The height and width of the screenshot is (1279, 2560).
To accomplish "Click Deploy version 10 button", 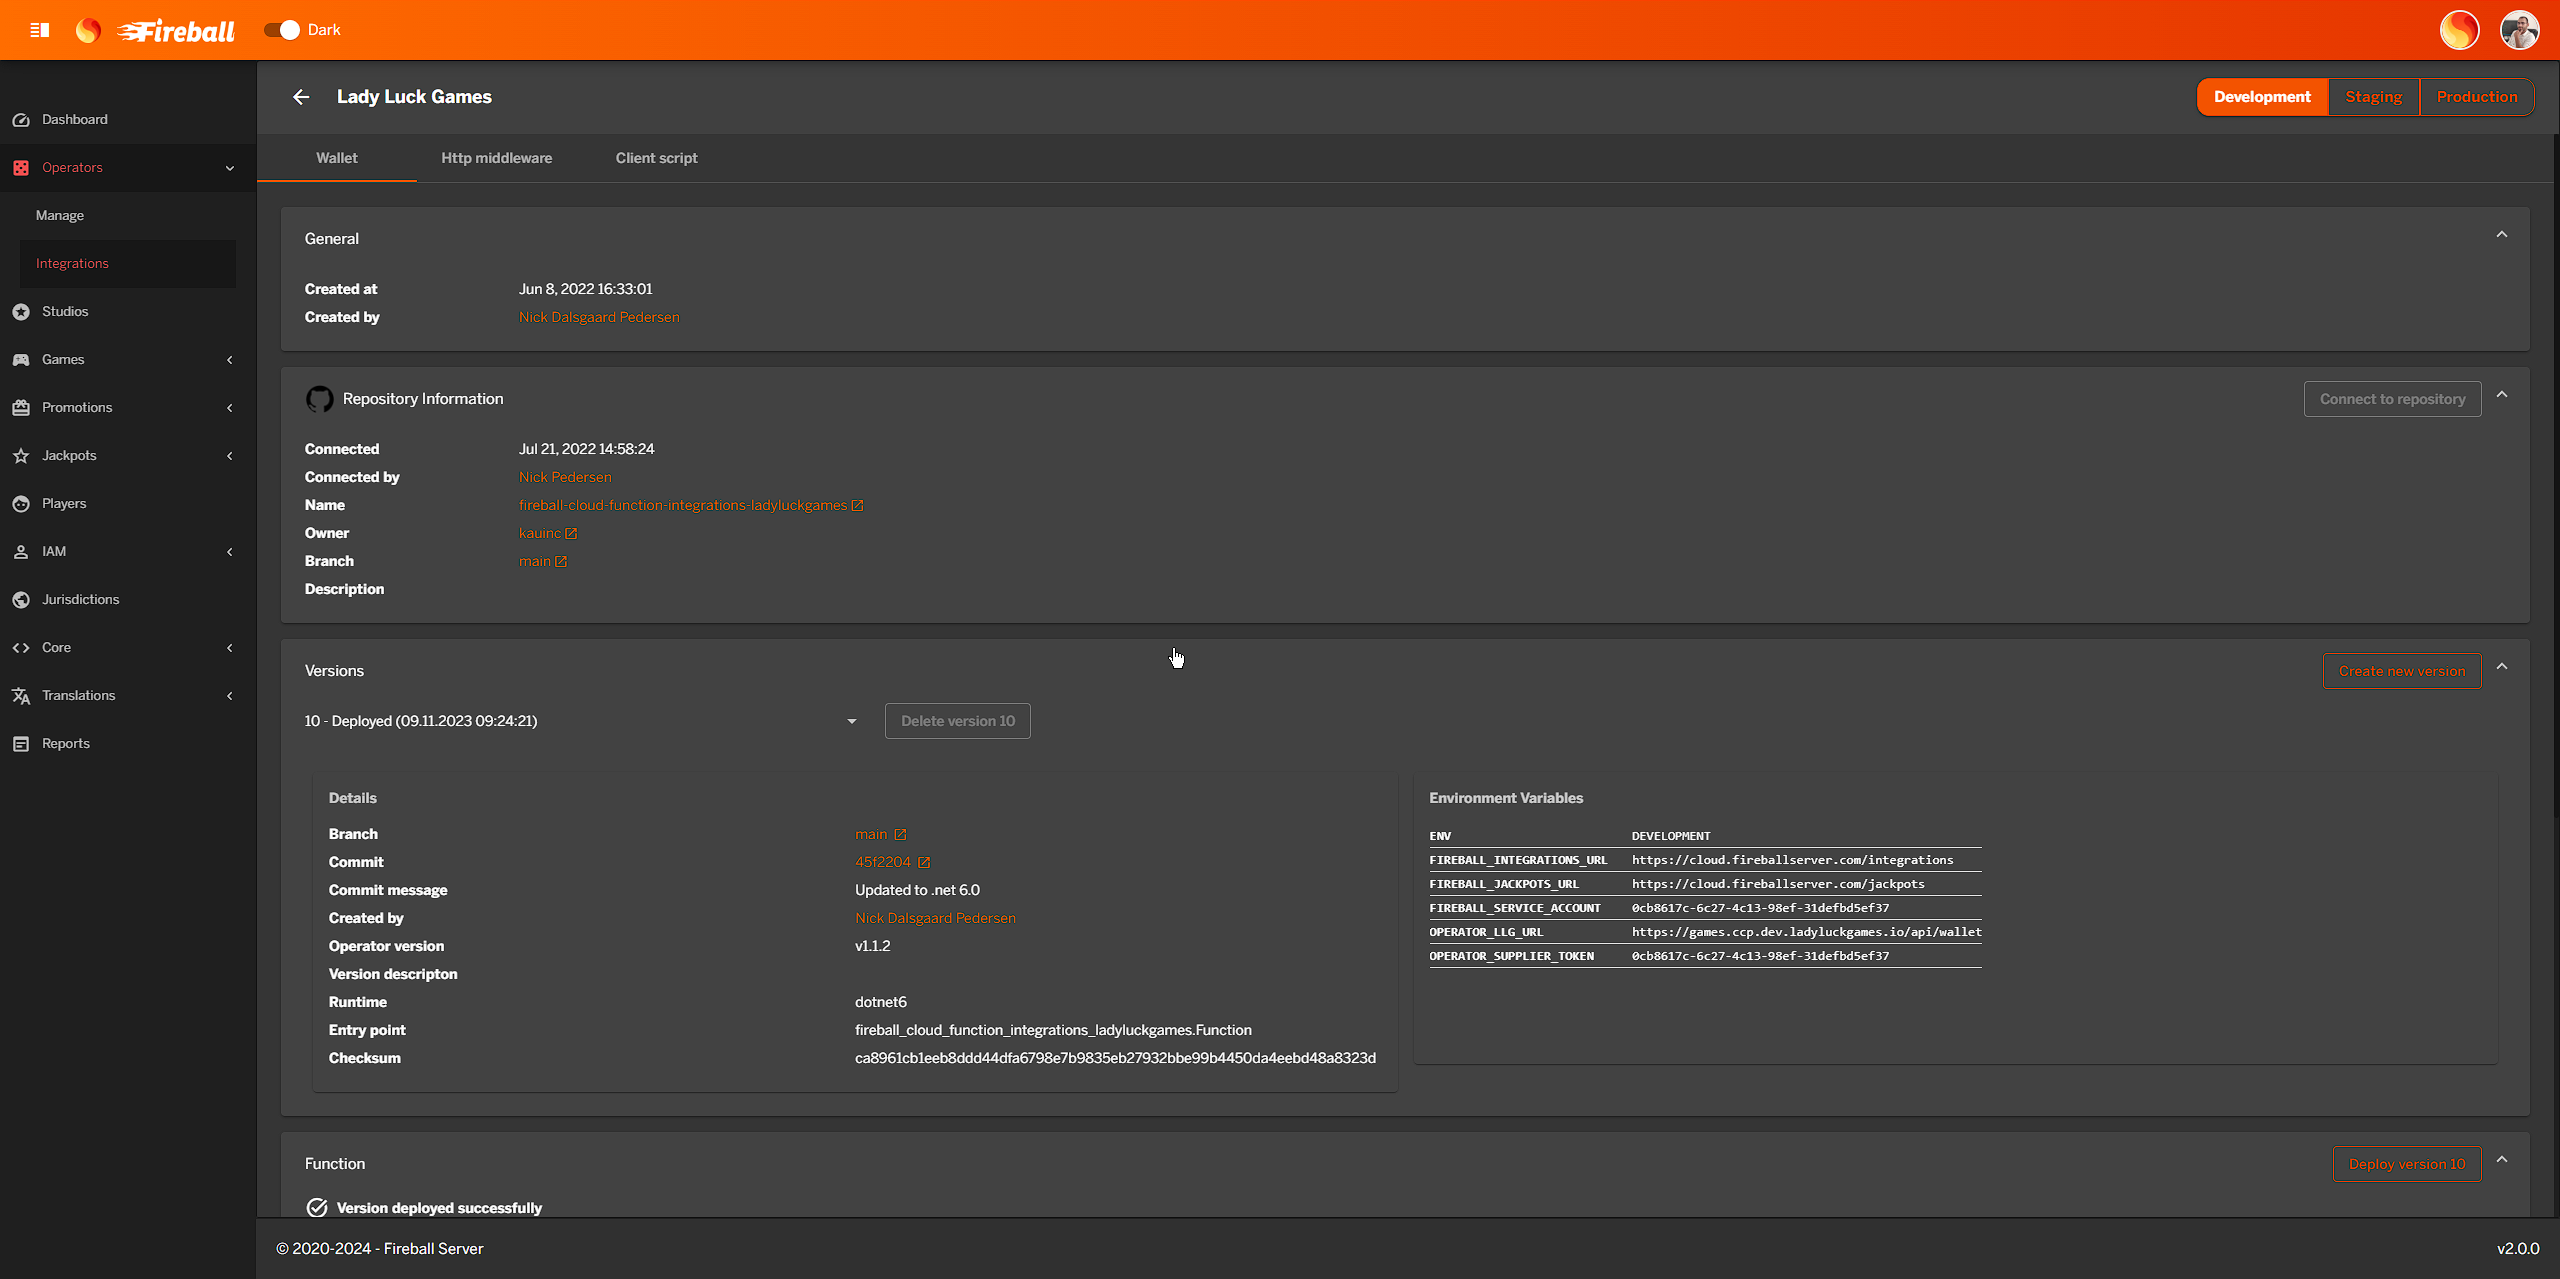I will point(2406,1164).
